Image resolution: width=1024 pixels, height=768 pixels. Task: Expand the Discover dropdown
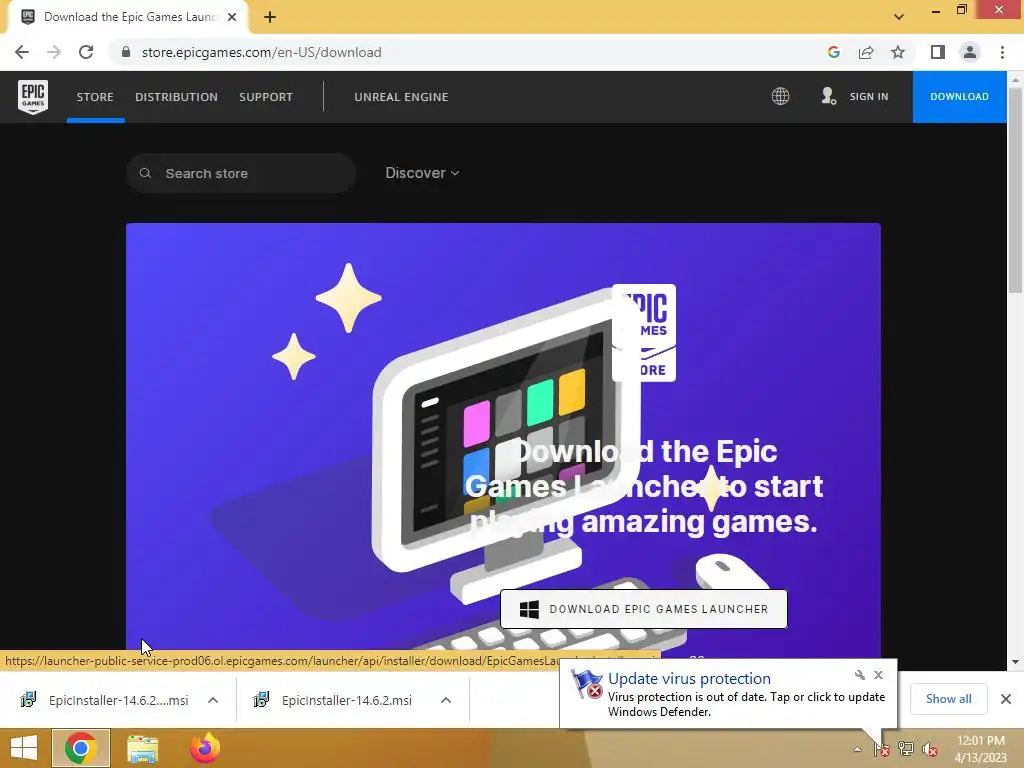[x=423, y=173]
